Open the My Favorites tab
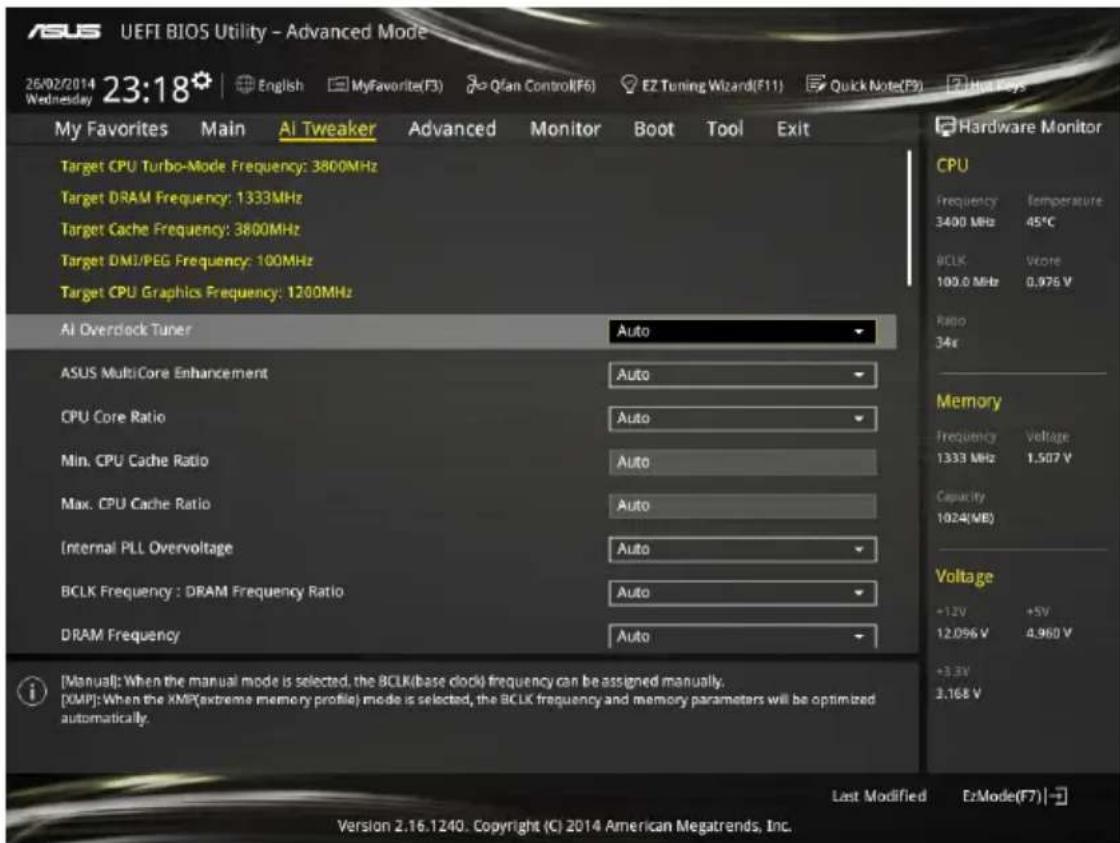 coord(111,129)
